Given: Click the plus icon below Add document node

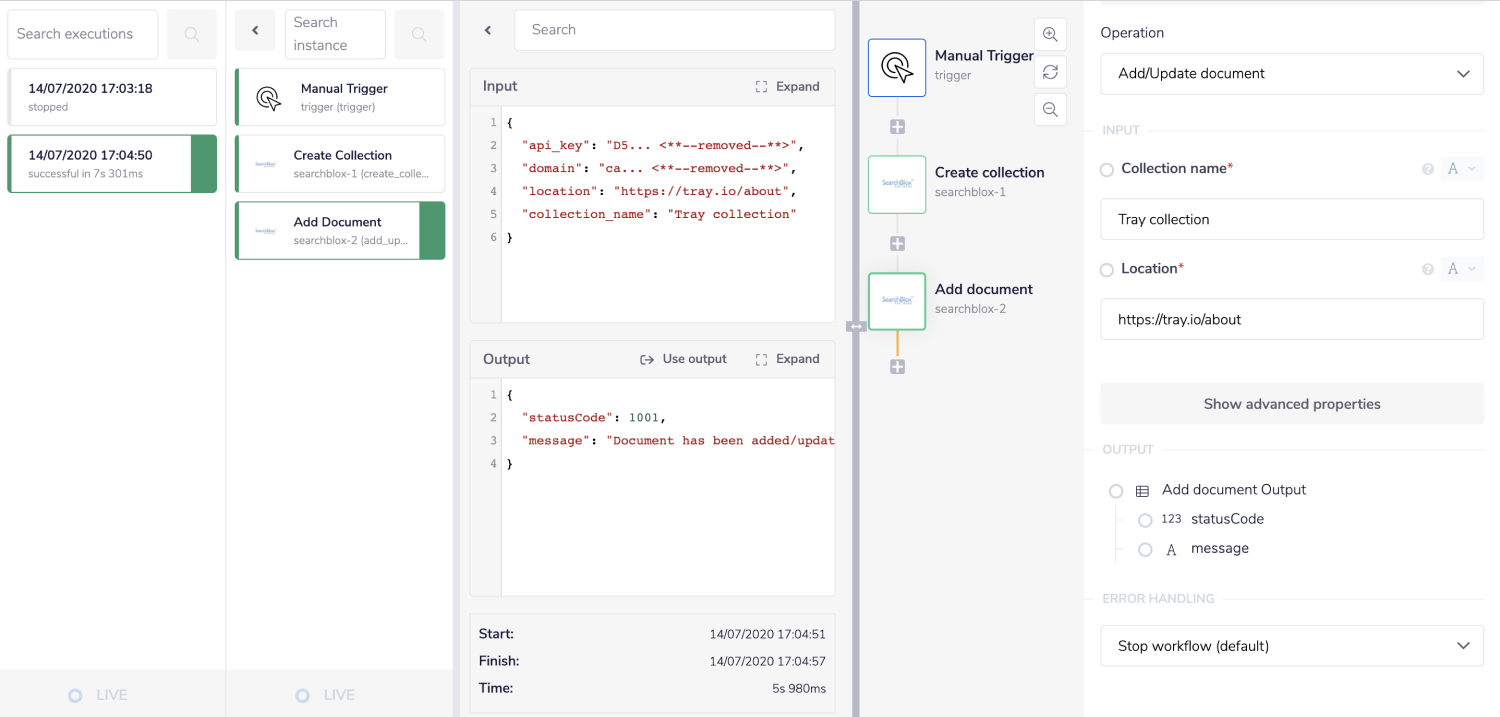Looking at the screenshot, I should [897, 367].
